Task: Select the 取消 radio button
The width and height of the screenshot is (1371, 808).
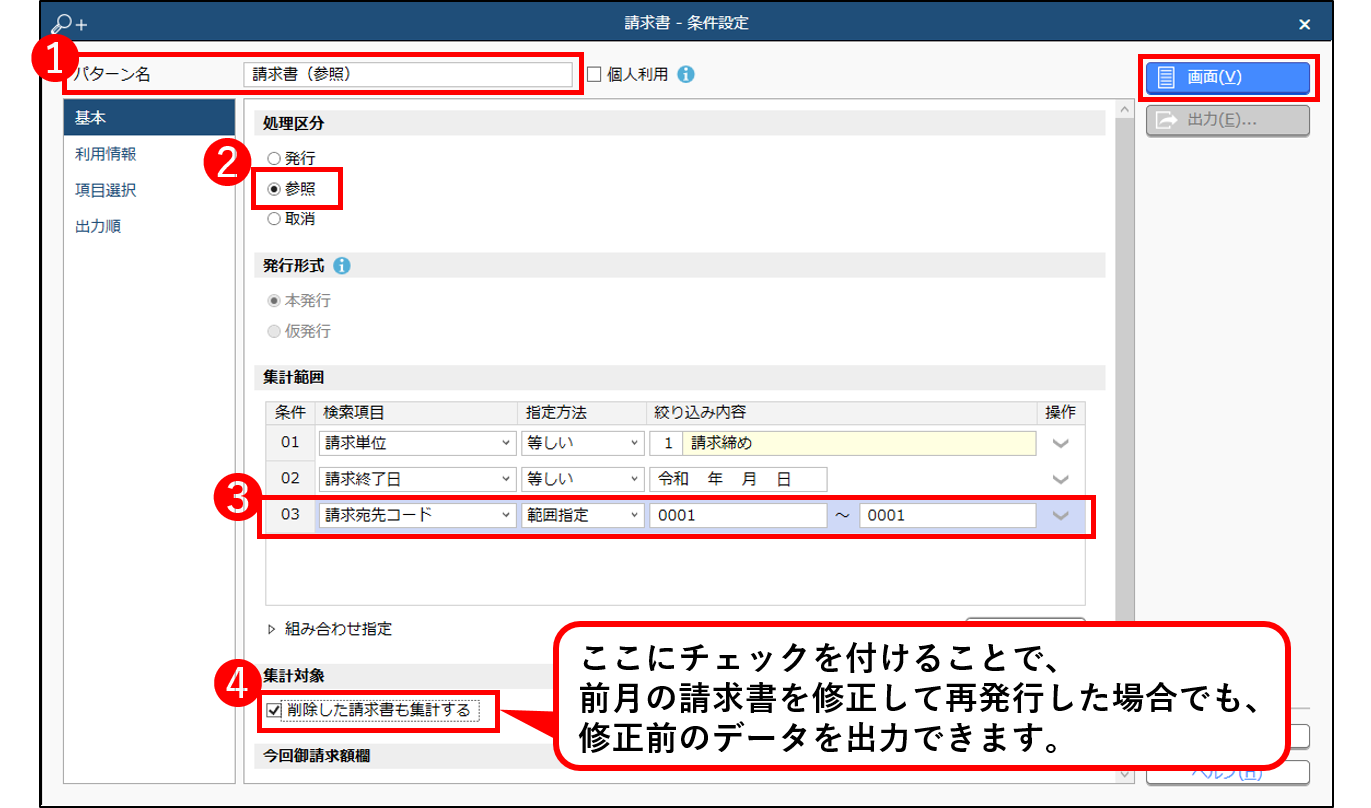Action: click(x=274, y=219)
